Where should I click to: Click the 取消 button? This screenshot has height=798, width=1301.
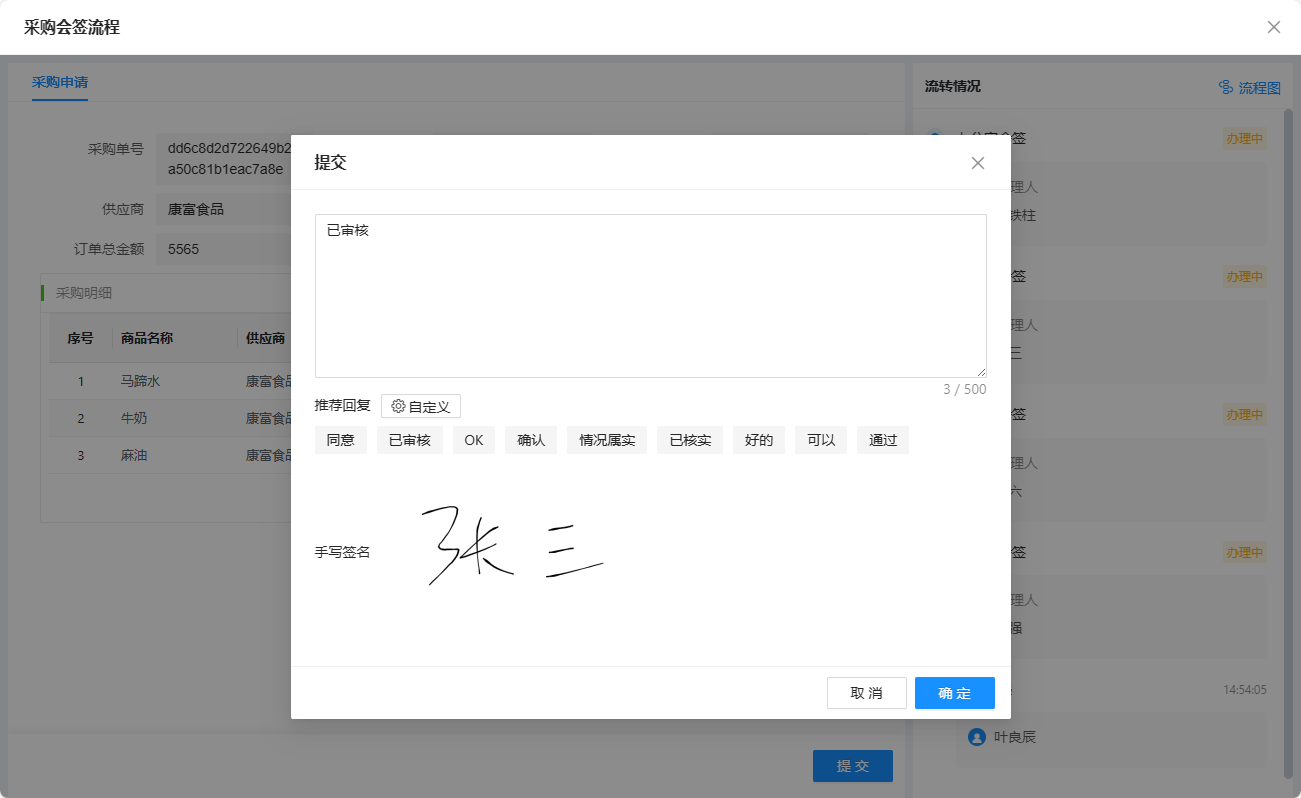pyautogui.click(x=866, y=693)
